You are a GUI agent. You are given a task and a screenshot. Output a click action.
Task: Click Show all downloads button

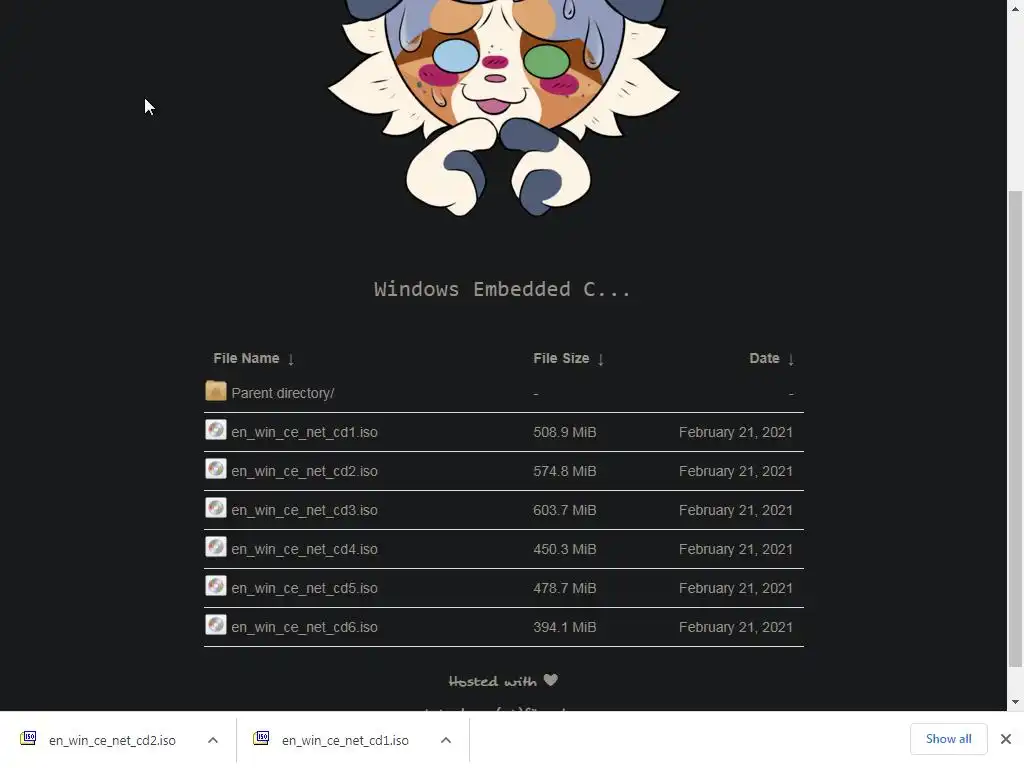click(948, 739)
